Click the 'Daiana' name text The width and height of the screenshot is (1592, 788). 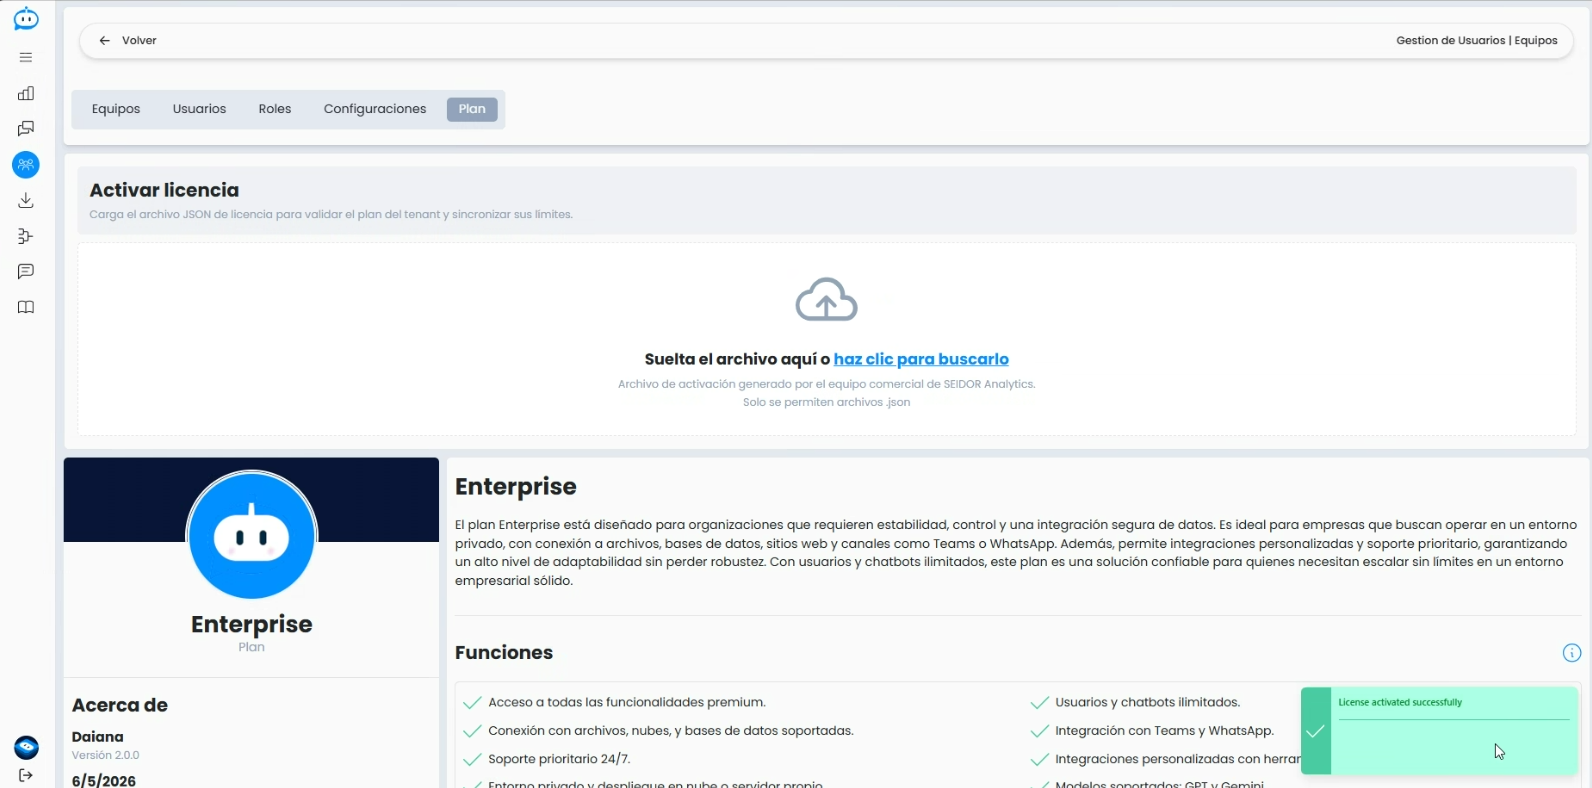(x=98, y=737)
